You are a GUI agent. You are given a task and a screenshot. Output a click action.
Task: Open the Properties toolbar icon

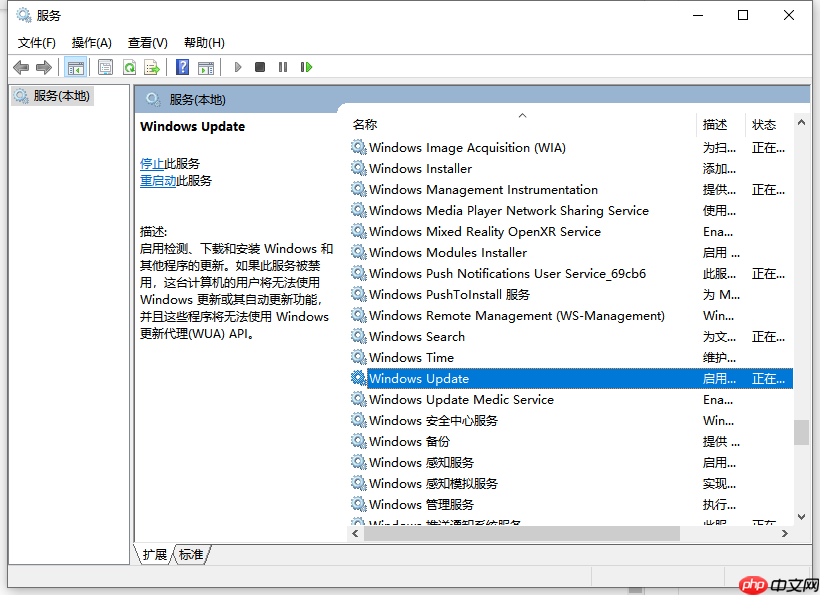pyautogui.click(x=106, y=67)
